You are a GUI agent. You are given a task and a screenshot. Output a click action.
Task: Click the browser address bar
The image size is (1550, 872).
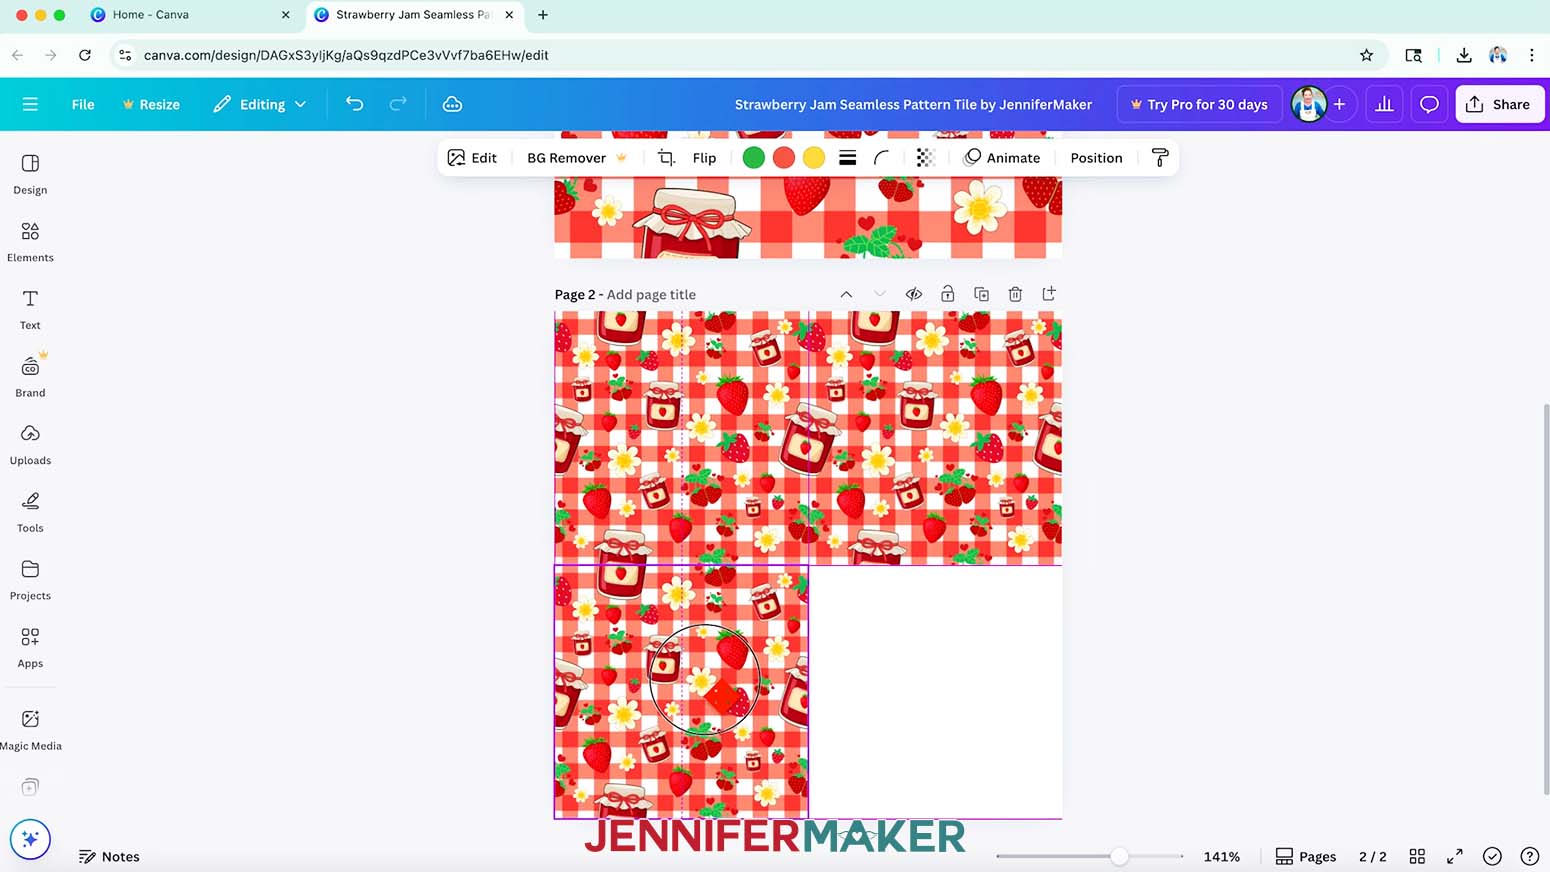740,55
